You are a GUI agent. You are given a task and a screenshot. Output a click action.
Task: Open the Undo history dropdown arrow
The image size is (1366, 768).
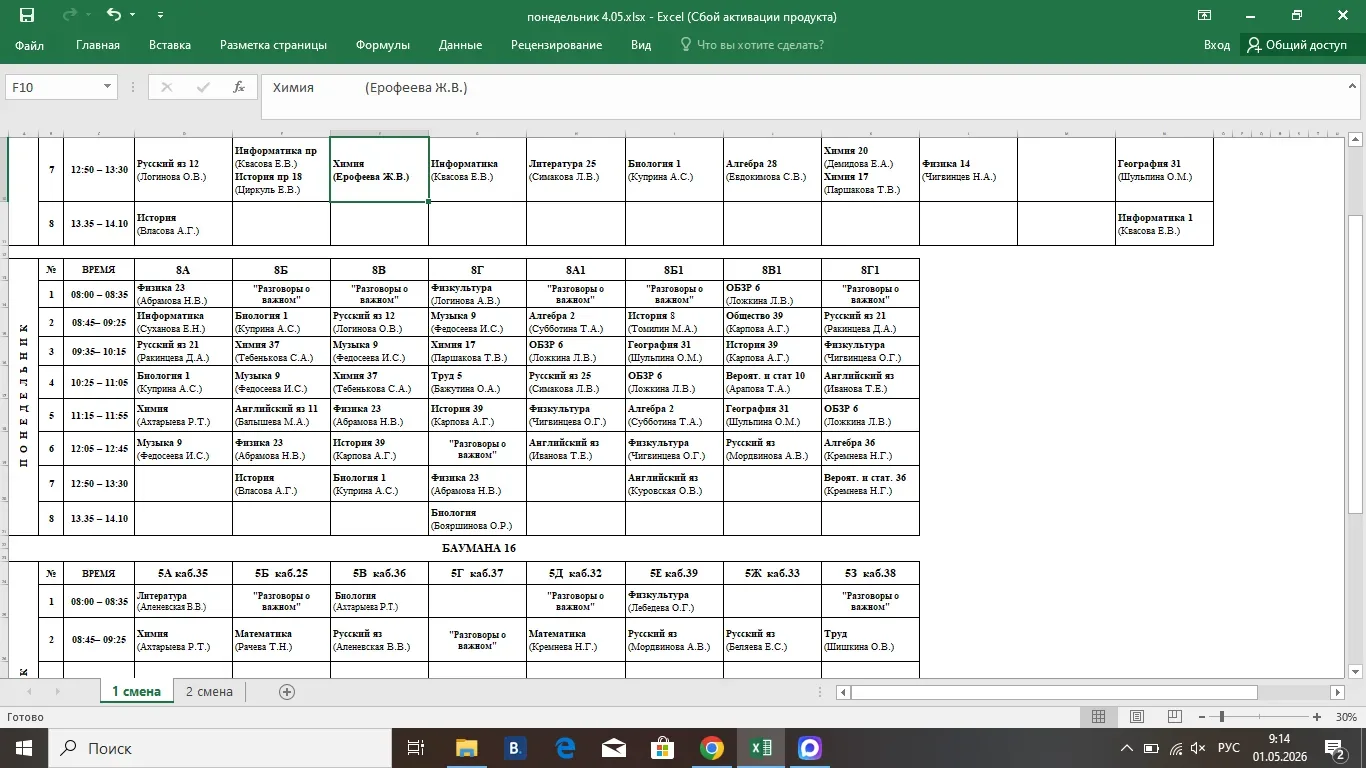tap(131, 16)
